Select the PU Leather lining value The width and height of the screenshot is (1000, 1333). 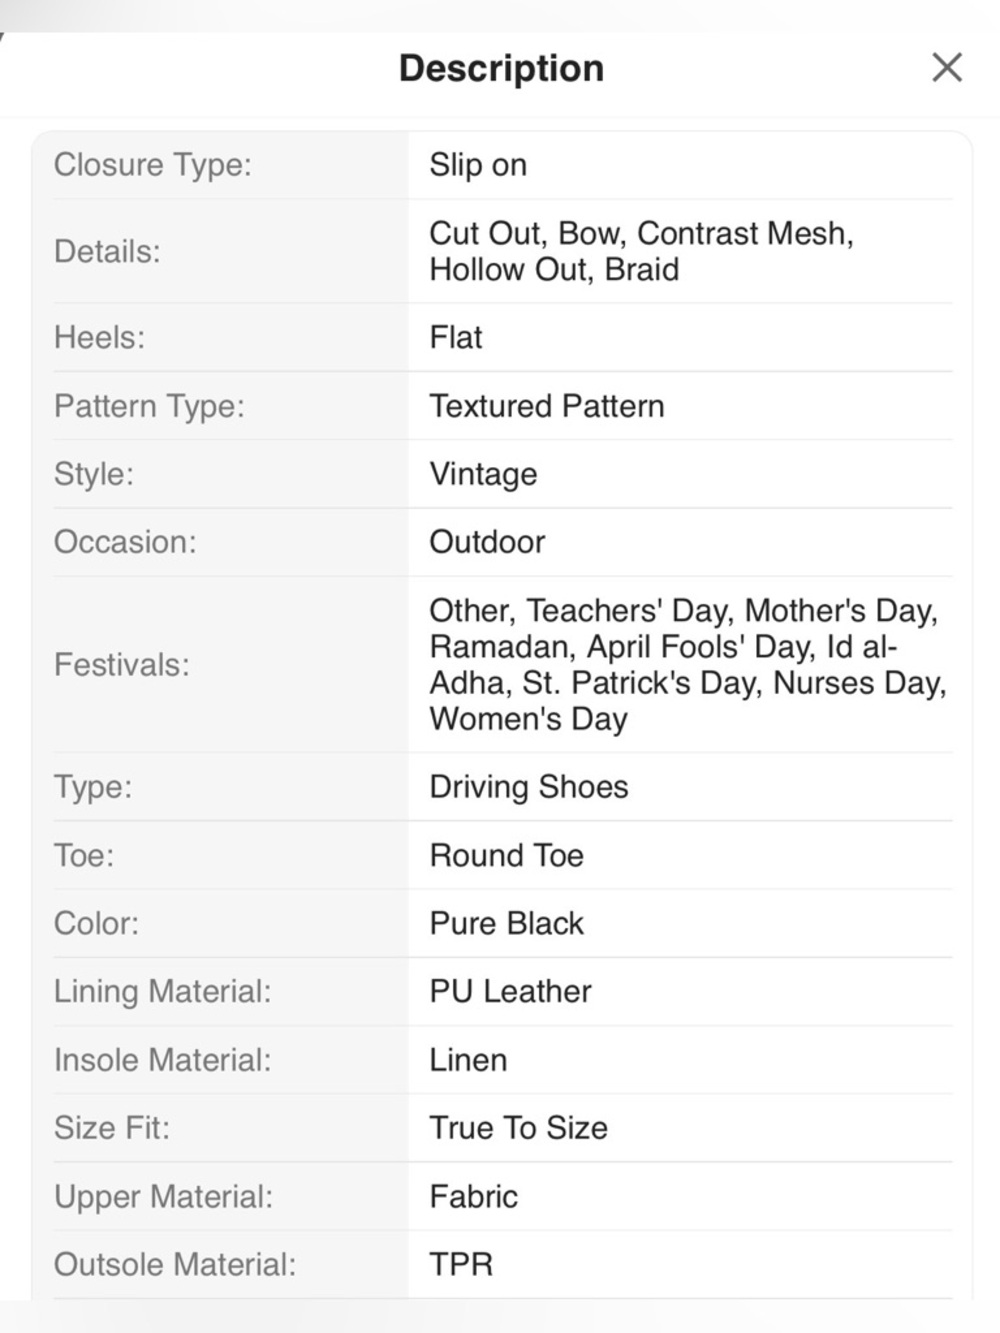510,991
